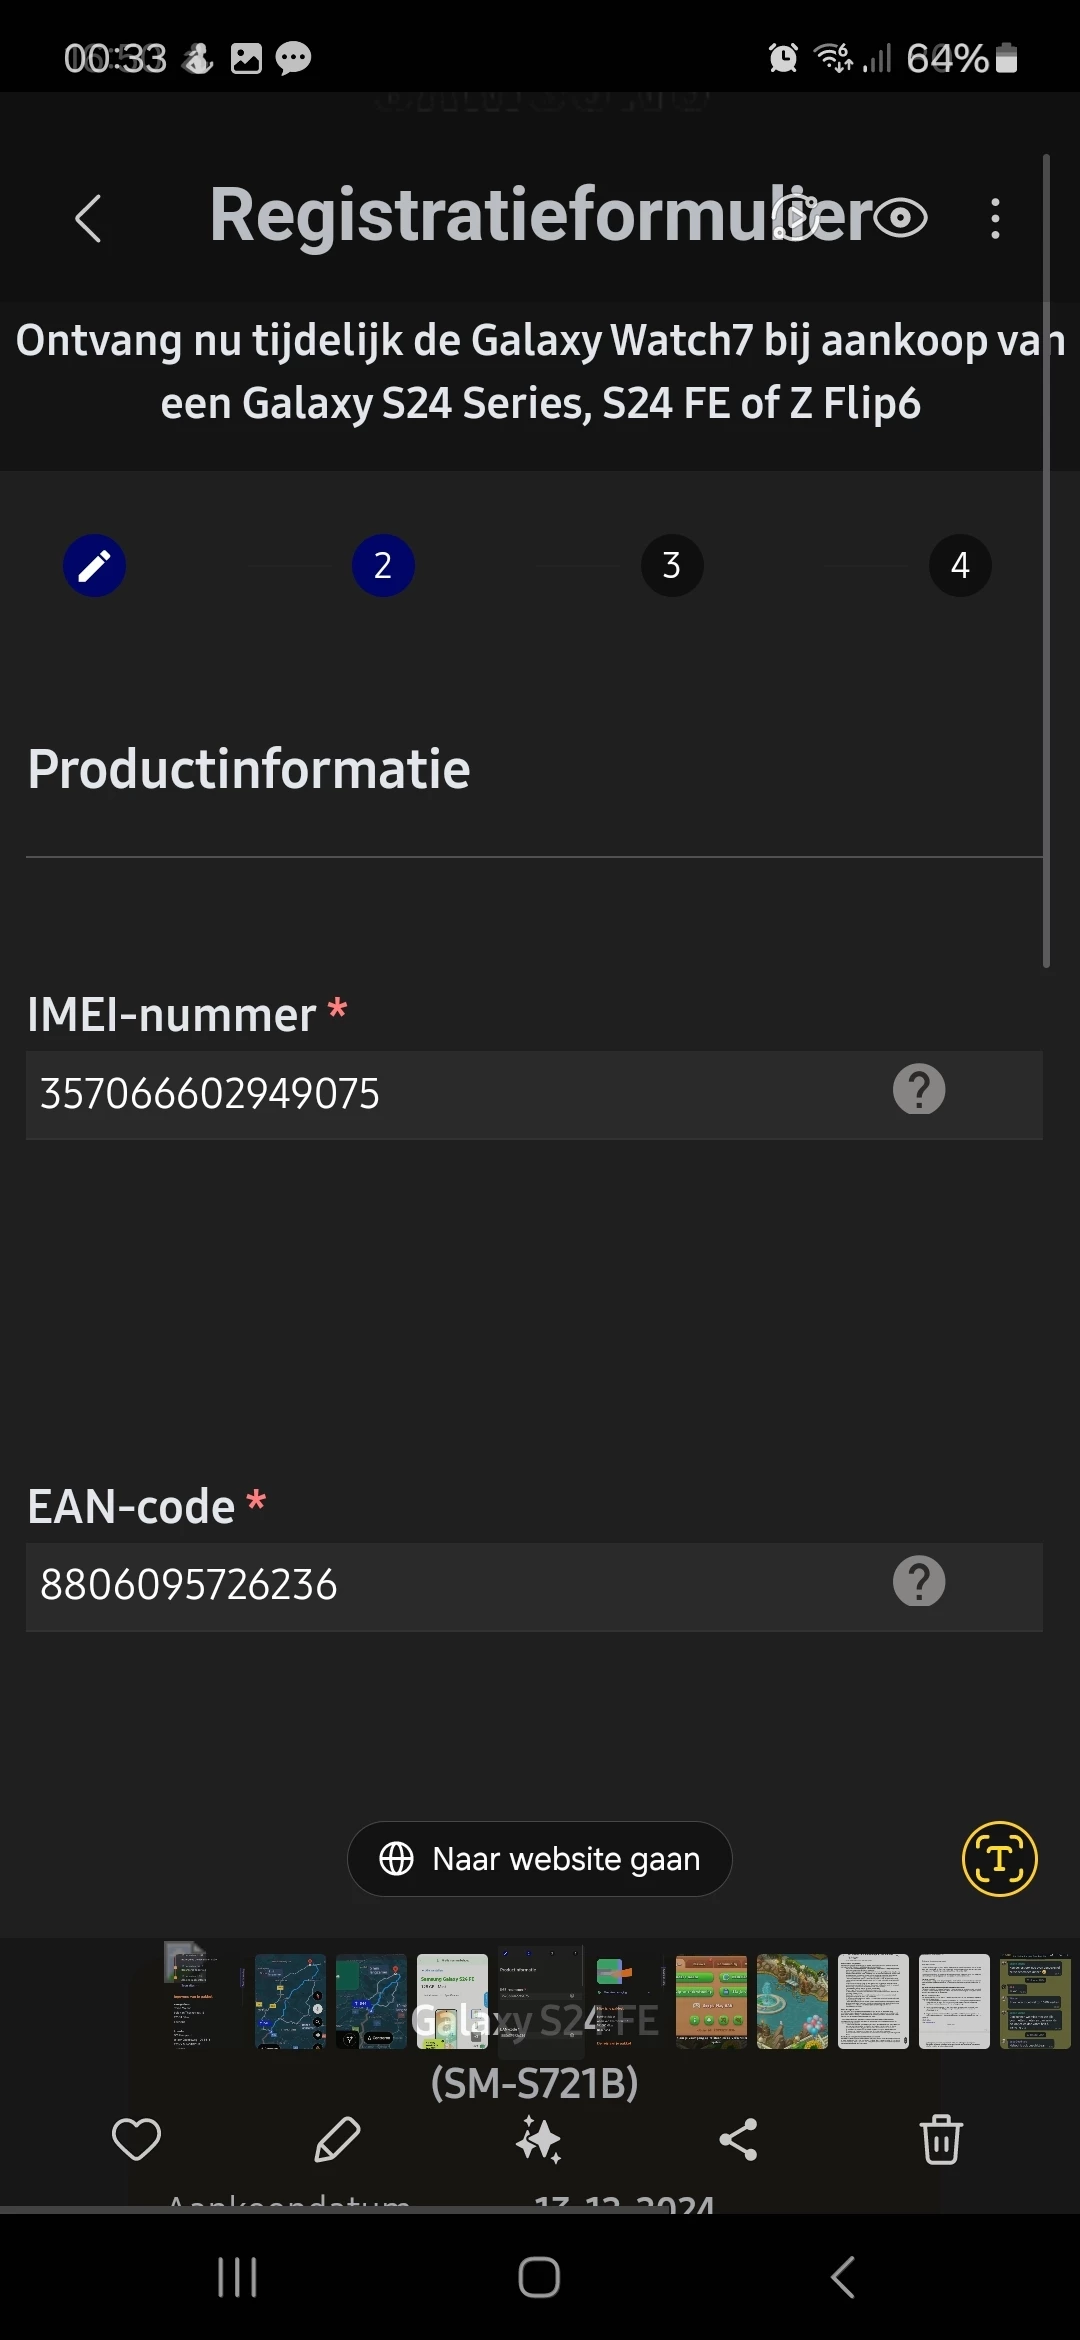Viewport: 1080px width, 2340px height.
Task: Mark the image as favorite with the heart
Action: tap(136, 2140)
